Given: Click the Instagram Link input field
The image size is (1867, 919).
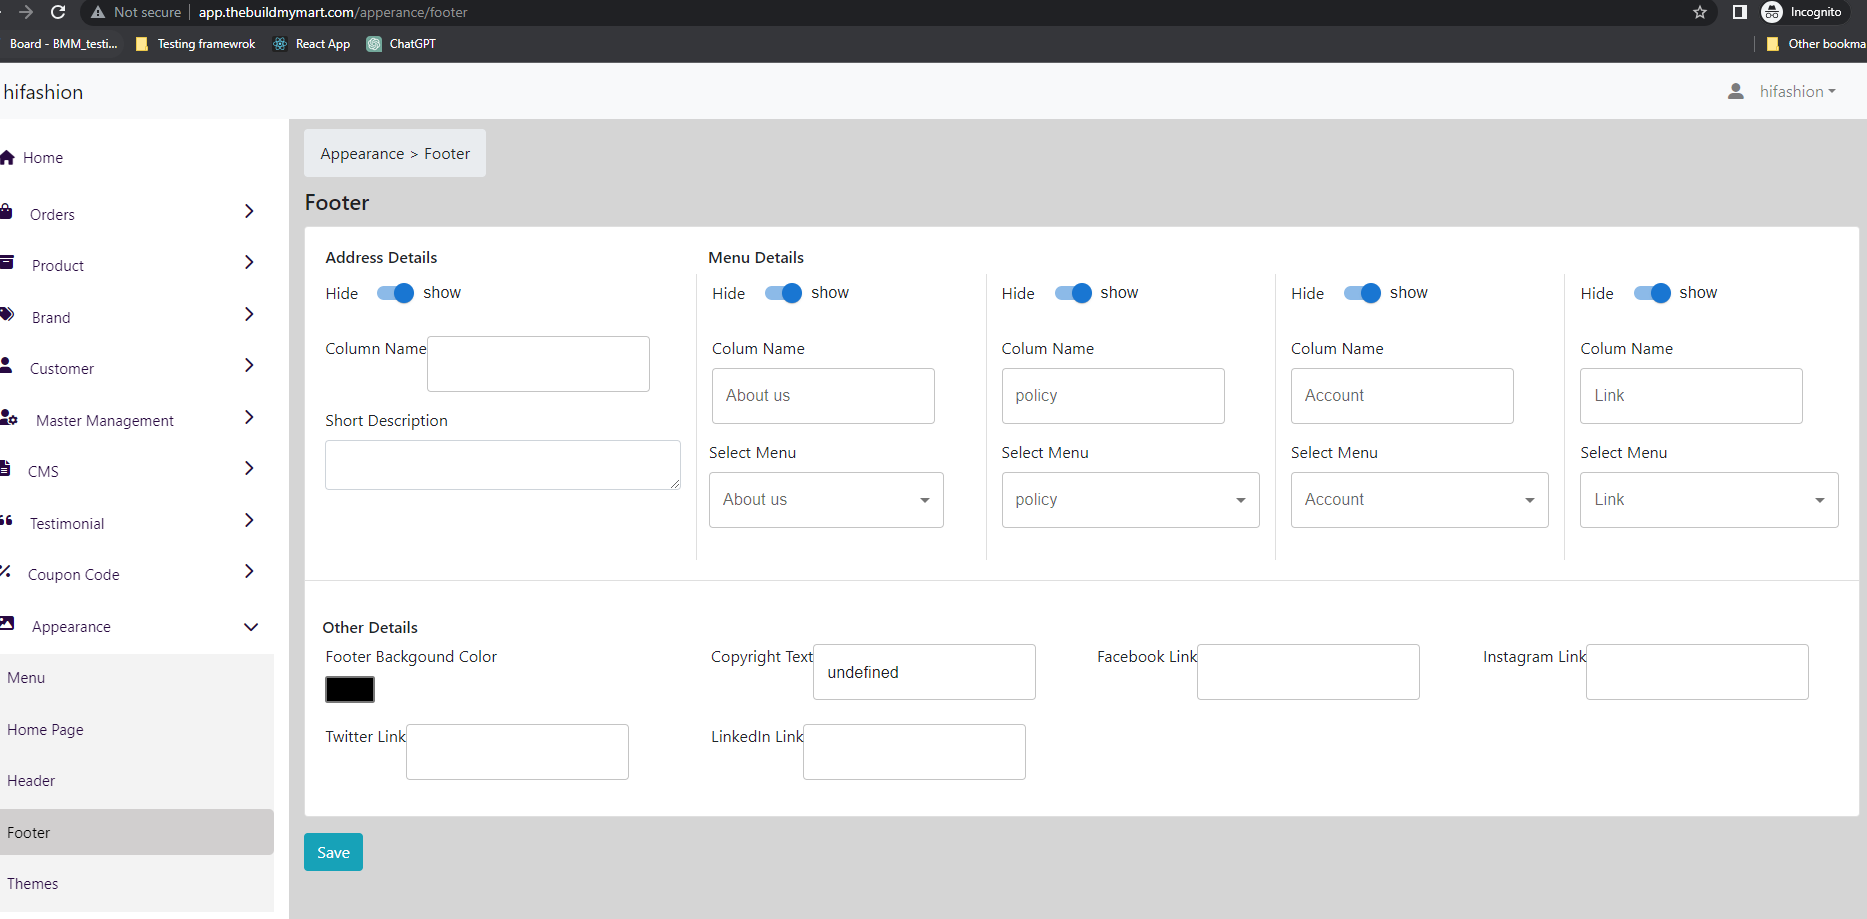Looking at the screenshot, I should (x=1697, y=672).
